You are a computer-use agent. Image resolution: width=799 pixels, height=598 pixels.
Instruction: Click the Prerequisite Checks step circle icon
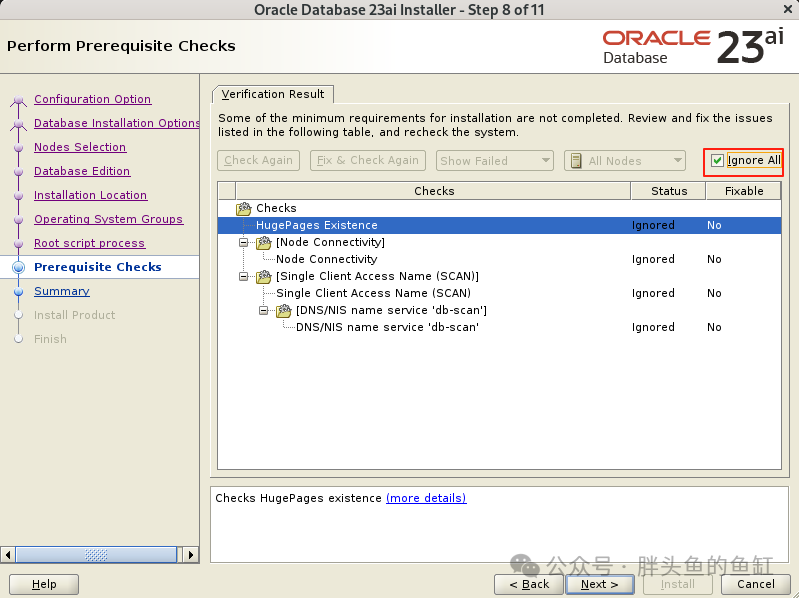click(18, 267)
